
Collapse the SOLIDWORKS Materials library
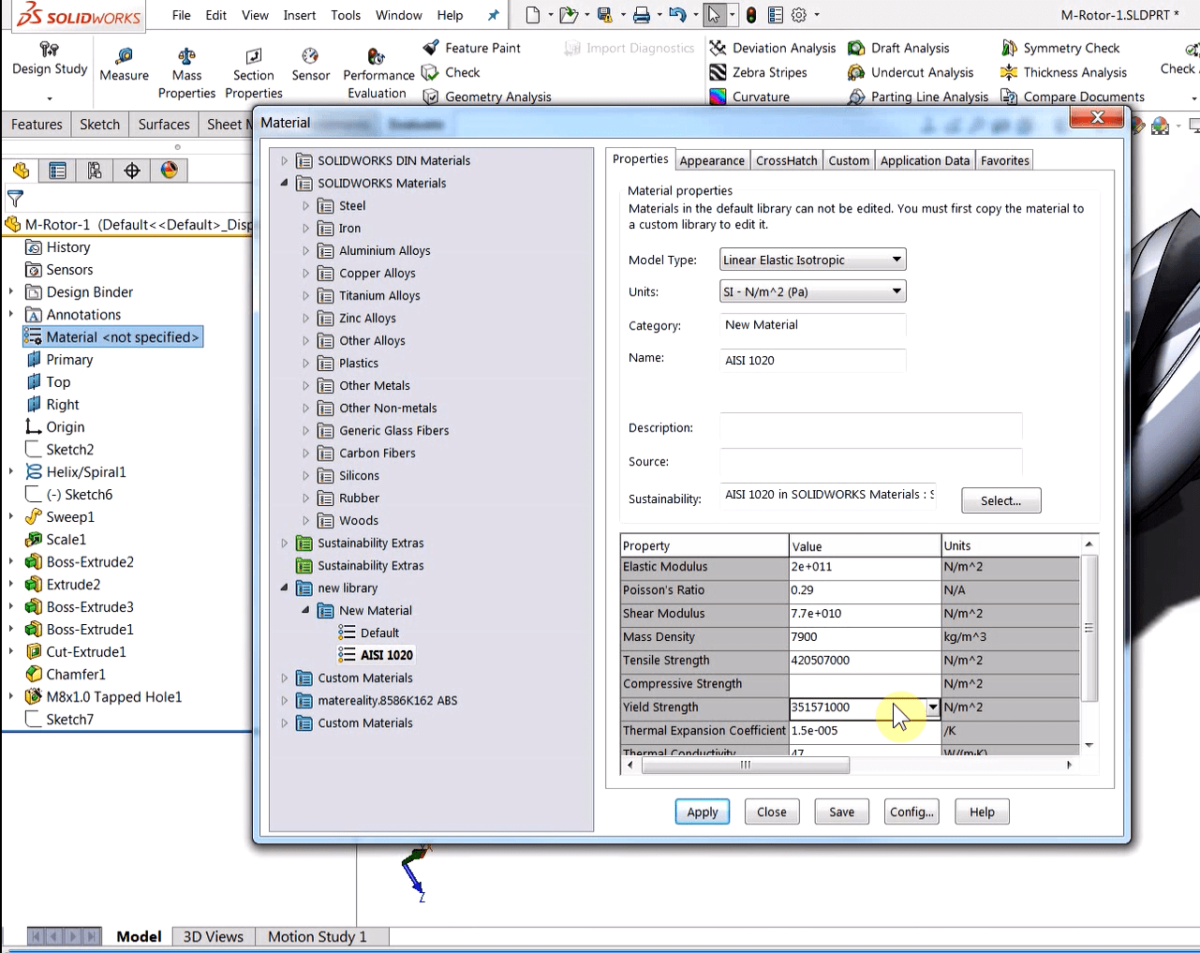[284, 184]
